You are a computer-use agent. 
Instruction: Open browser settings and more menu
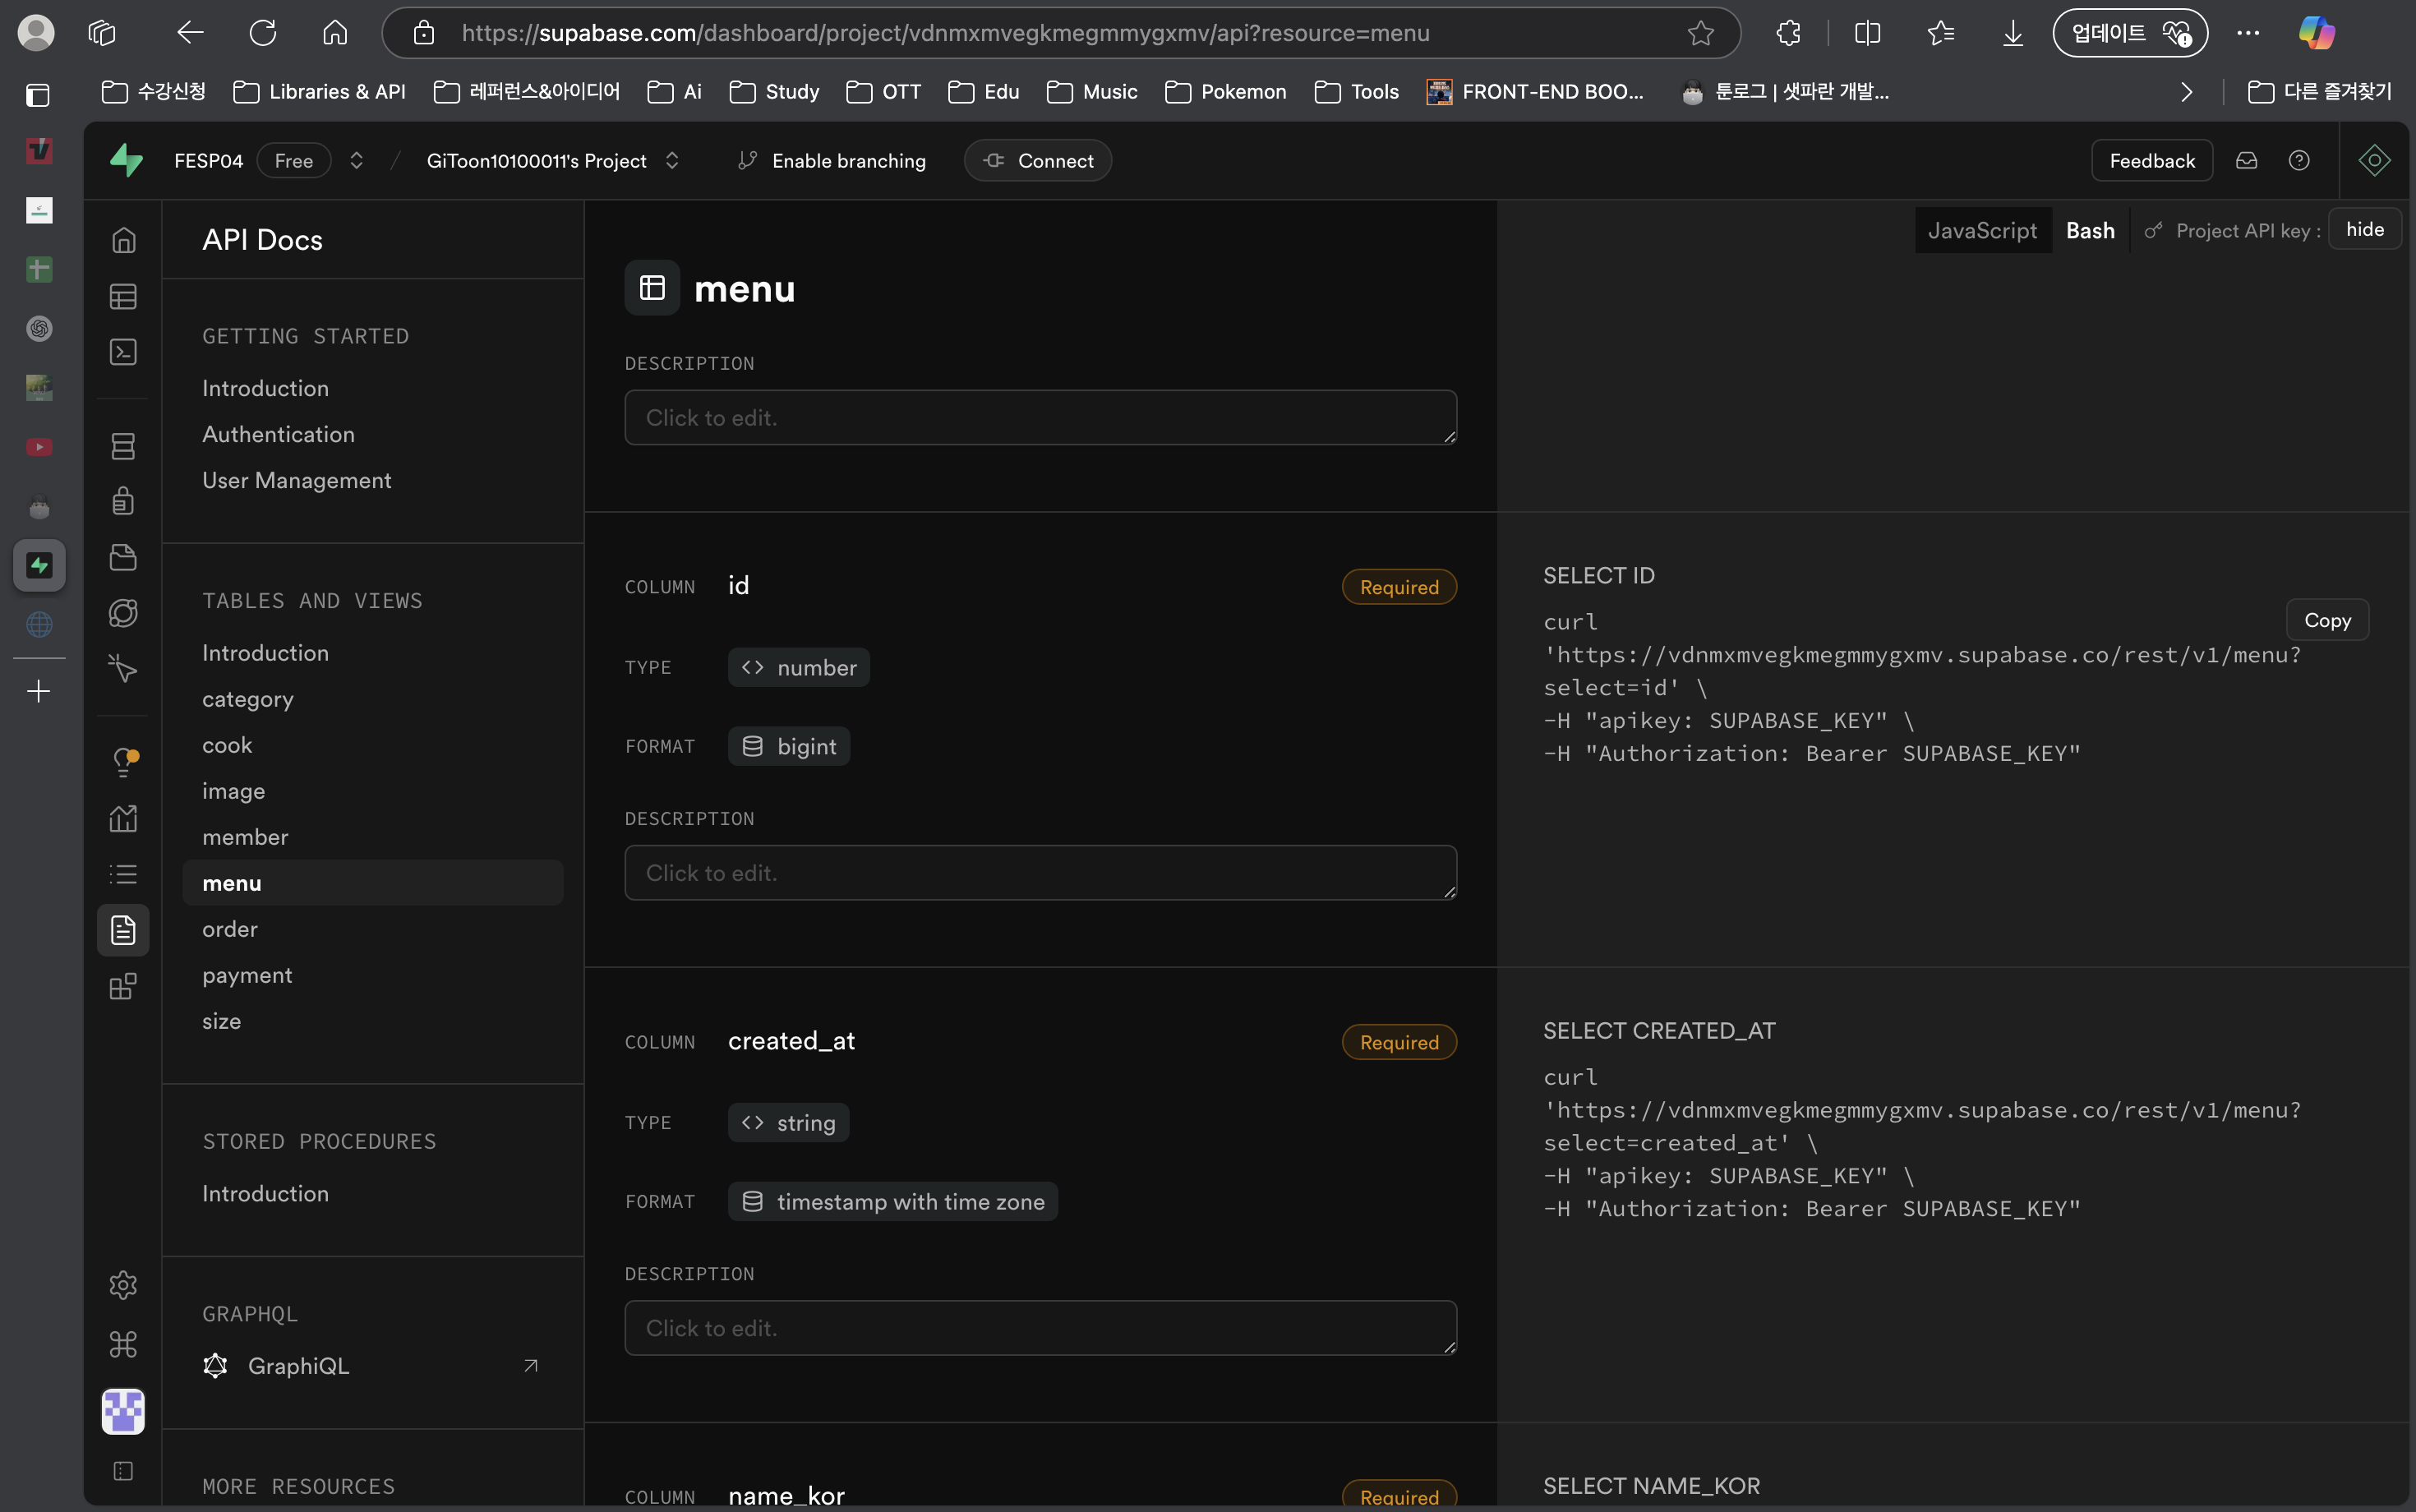pos(2248,33)
